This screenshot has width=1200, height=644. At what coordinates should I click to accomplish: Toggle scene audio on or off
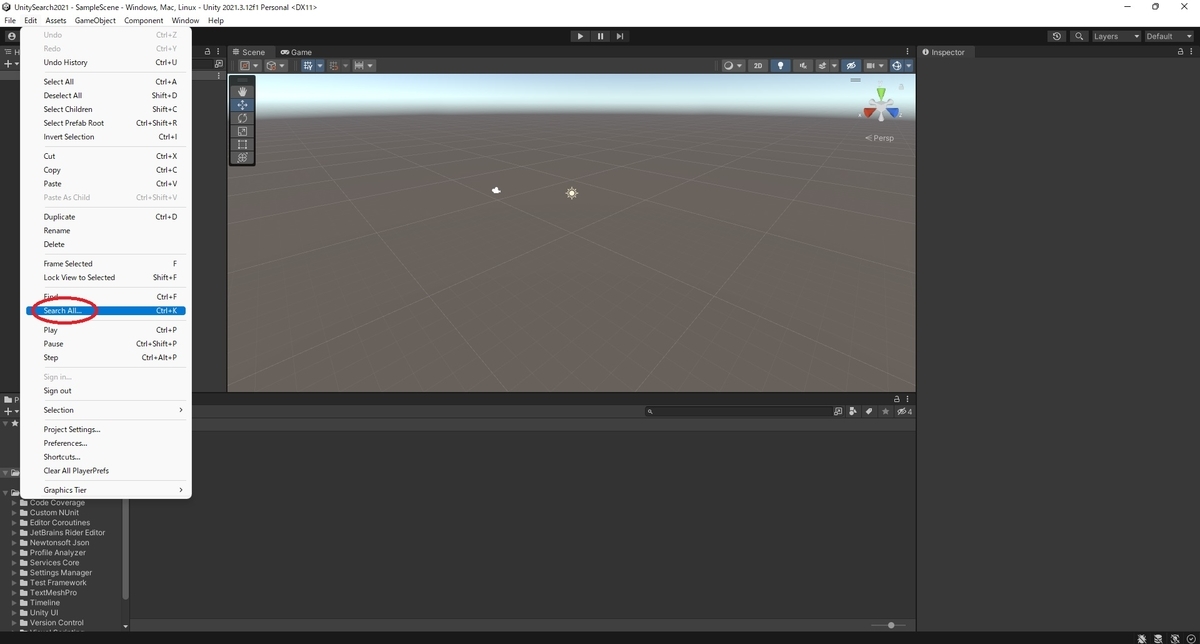coord(803,65)
